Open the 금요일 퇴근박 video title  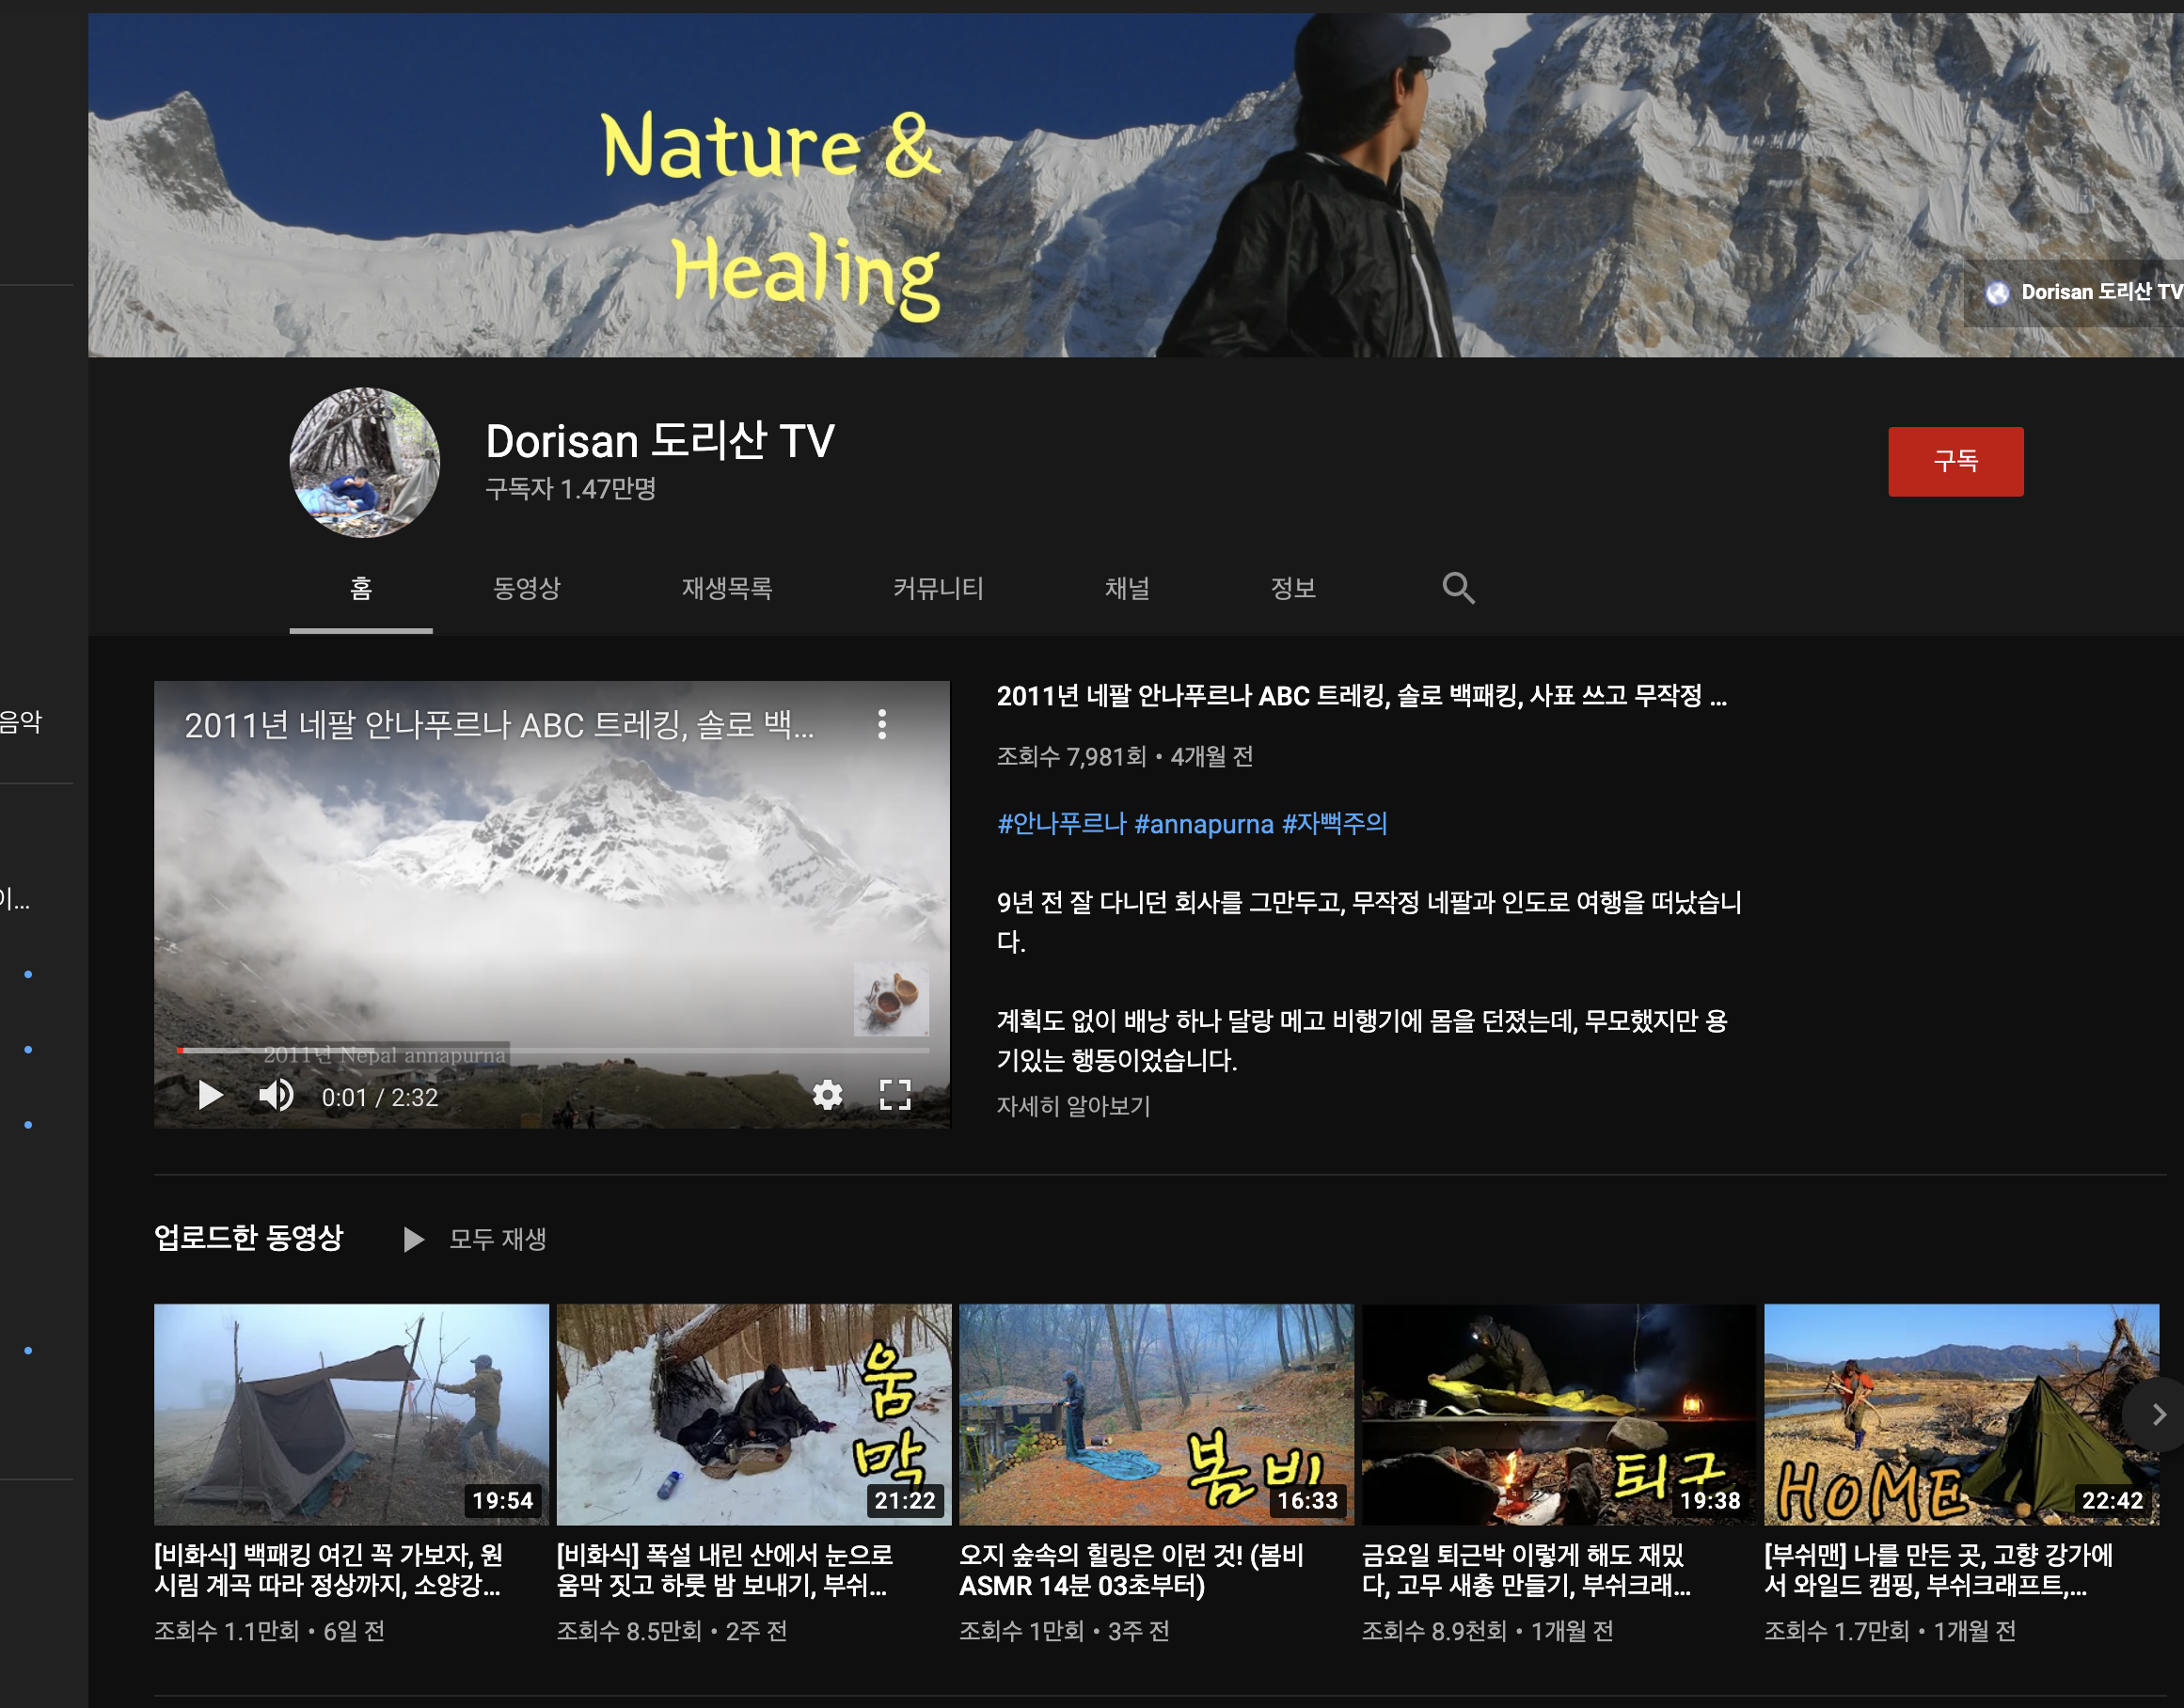1527,1570
